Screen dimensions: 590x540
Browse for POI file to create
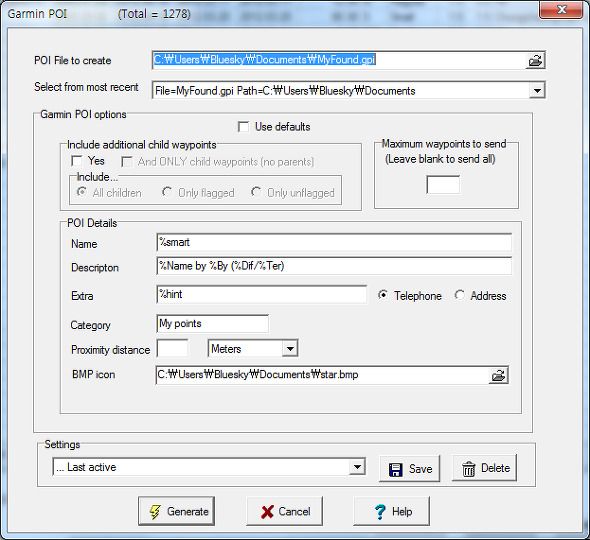[535, 61]
